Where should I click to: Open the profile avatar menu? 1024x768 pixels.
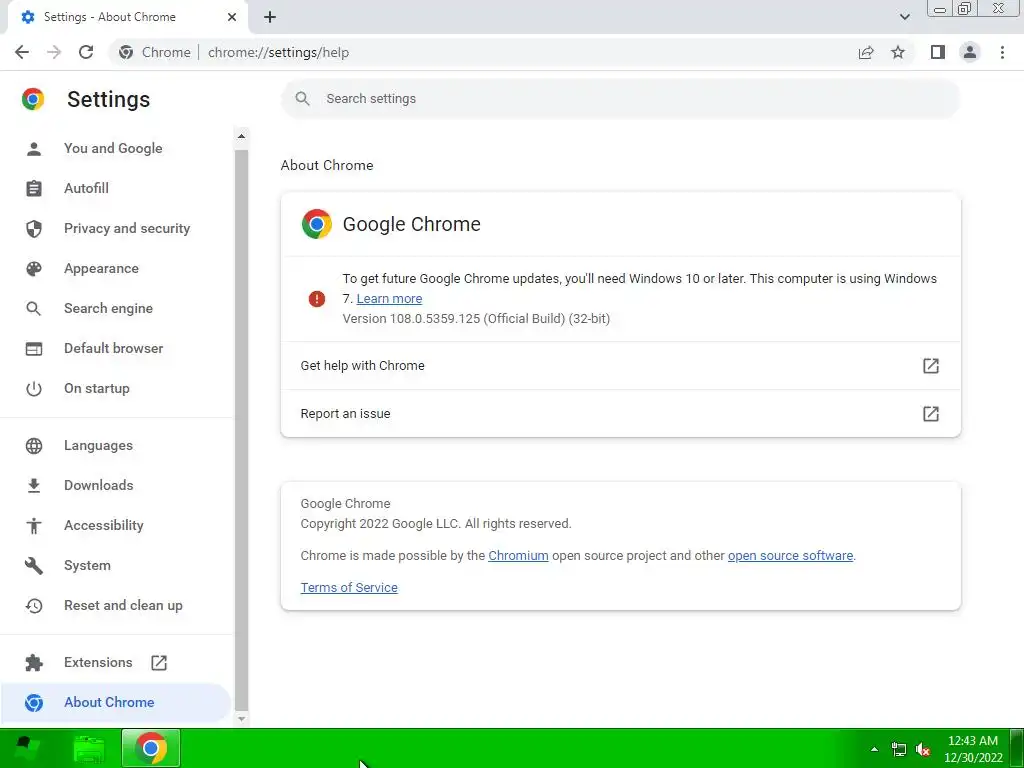(x=970, y=52)
